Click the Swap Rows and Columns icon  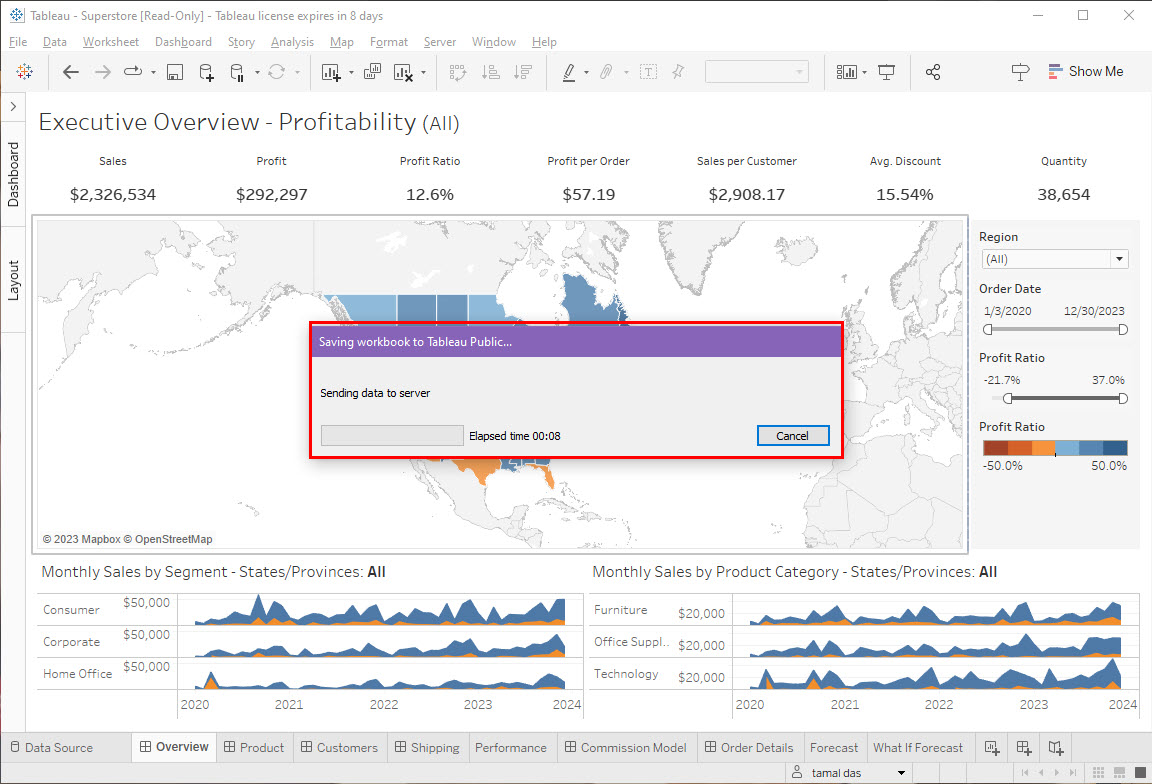click(458, 72)
